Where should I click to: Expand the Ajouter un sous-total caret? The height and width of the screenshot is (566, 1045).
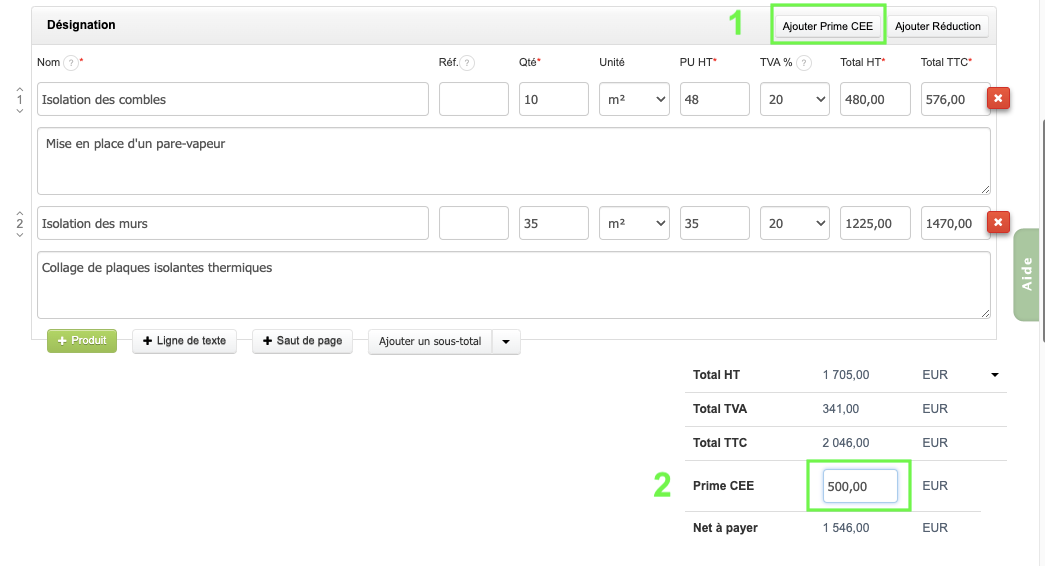point(505,342)
